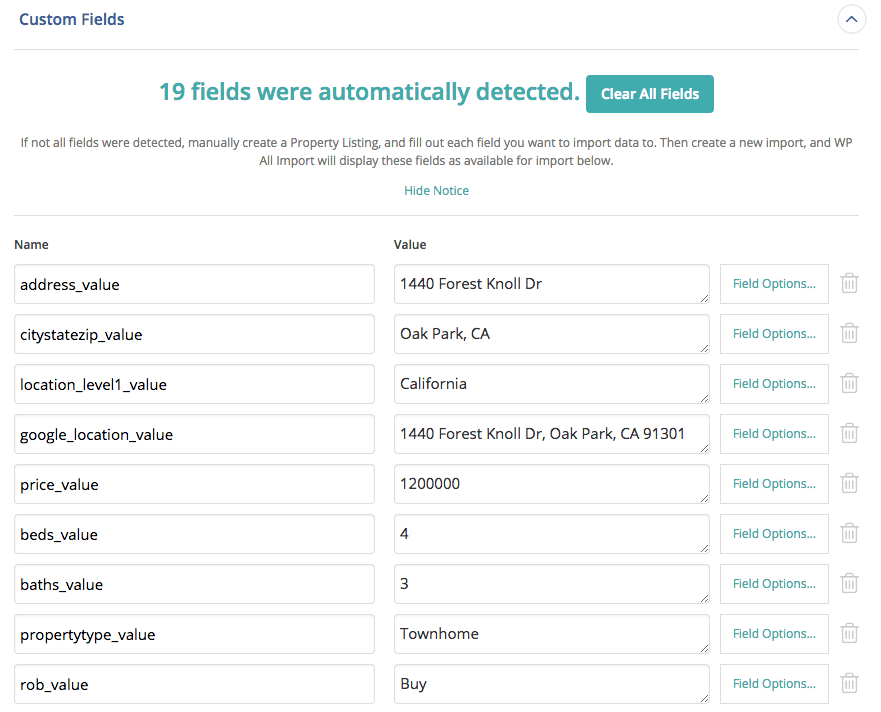
Task: Open Field Options for address_value
Action: pos(774,284)
